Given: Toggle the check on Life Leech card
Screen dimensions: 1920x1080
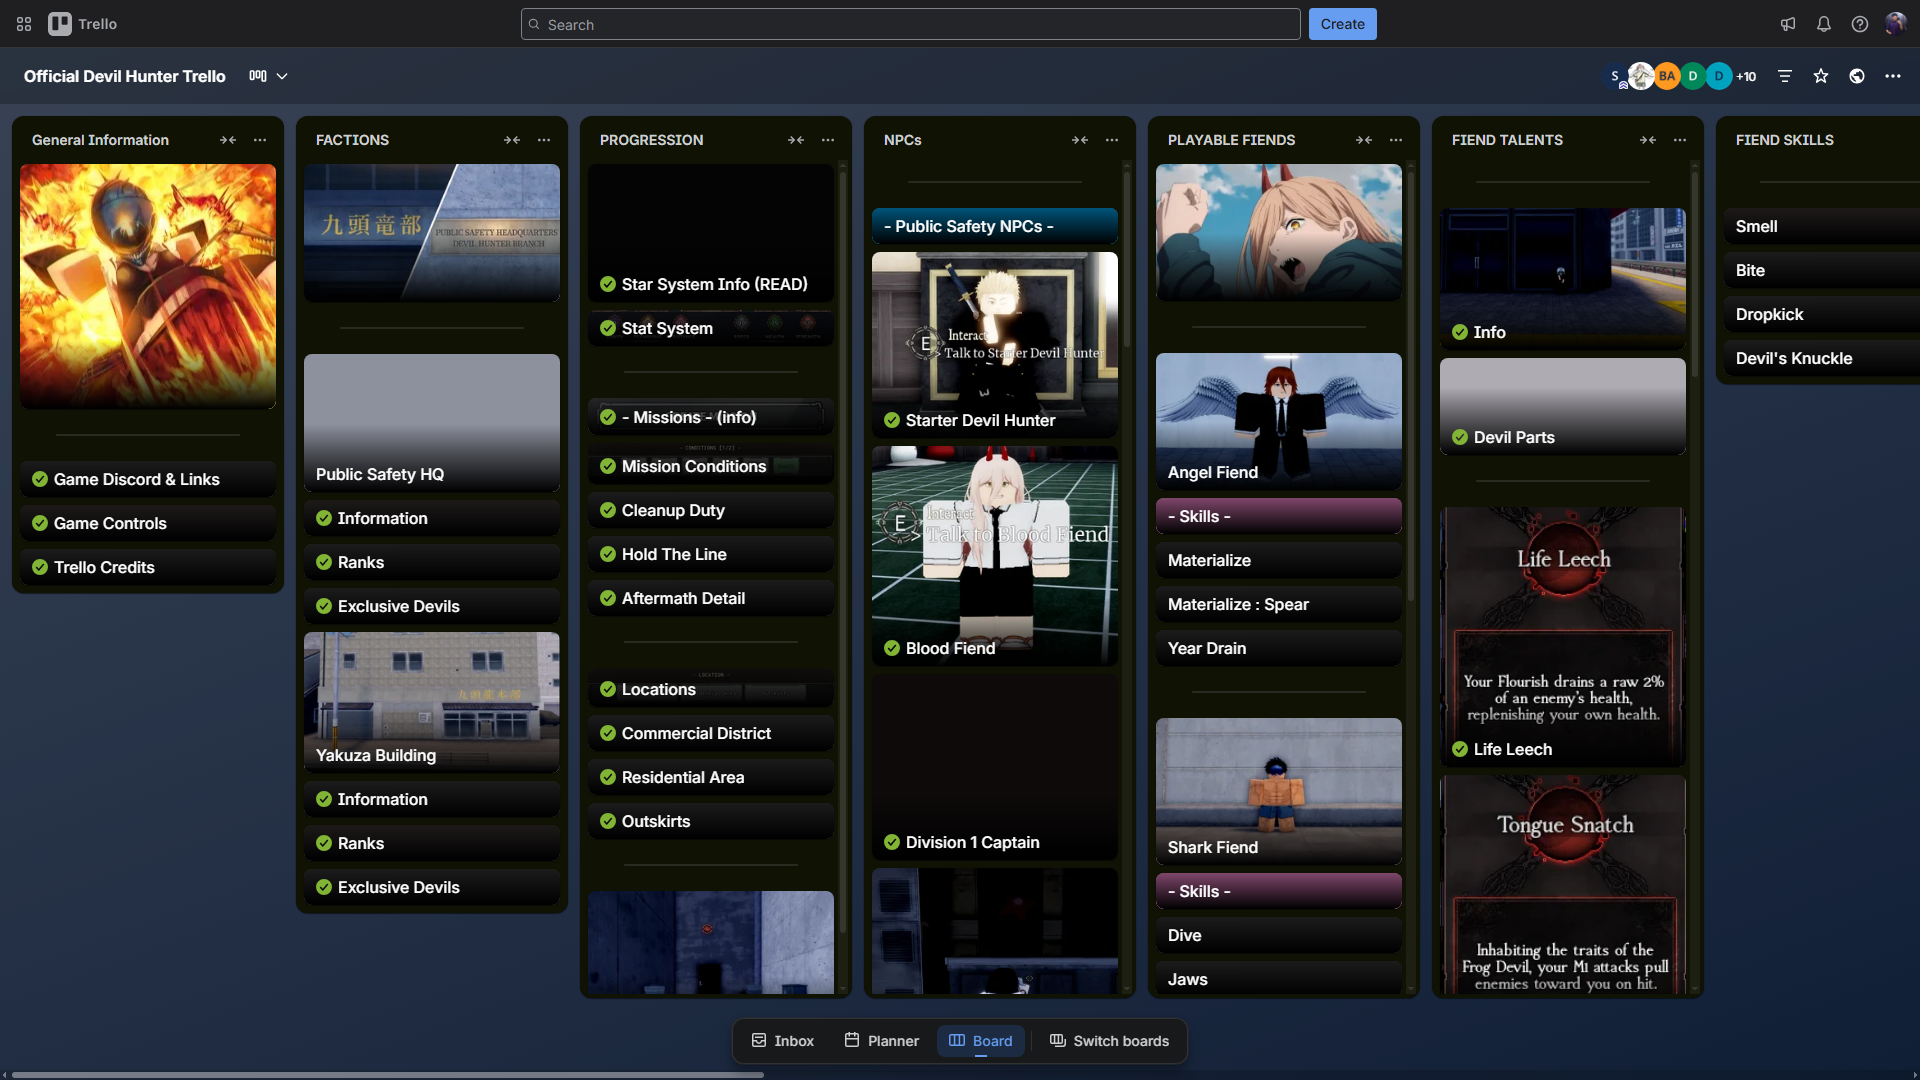Looking at the screenshot, I should (1460, 749).
